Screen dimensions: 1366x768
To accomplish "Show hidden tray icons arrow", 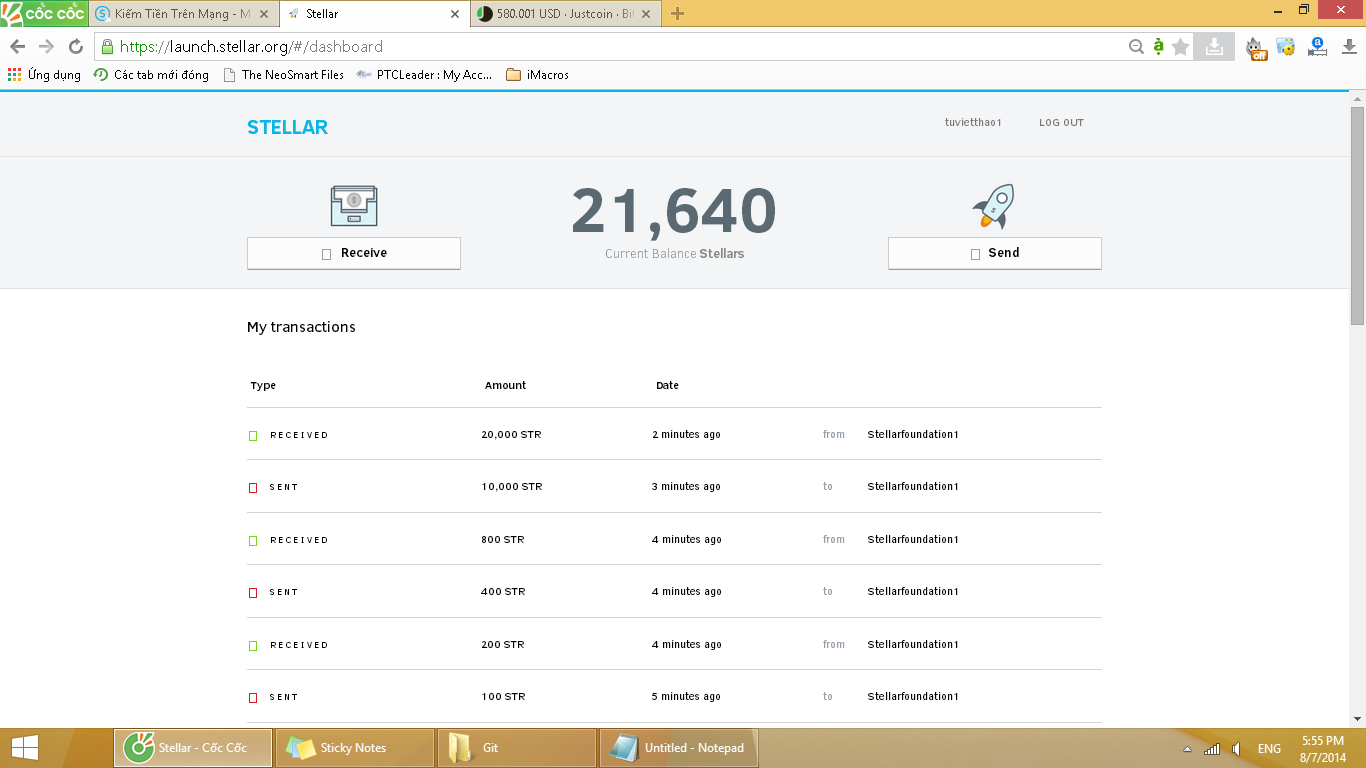I will click(x=1187, y=748).
